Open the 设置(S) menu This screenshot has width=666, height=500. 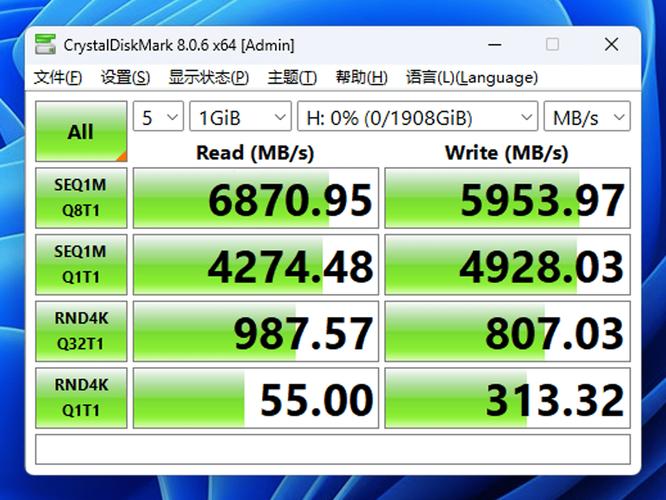point(125,77)
